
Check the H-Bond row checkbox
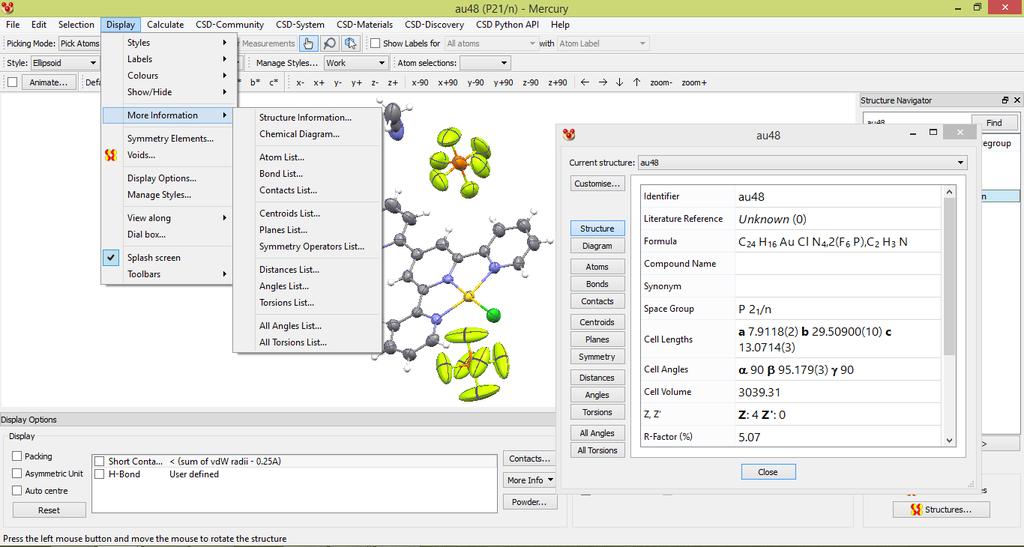tap(99, 474)
